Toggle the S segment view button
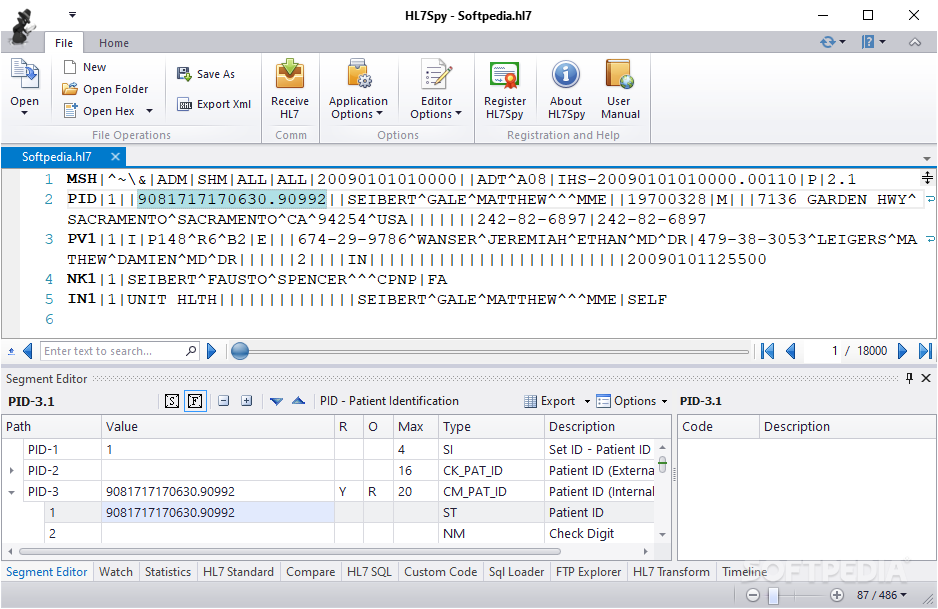Image resolution: width=938 pixels, height=609 pixels. pos(172,401)
